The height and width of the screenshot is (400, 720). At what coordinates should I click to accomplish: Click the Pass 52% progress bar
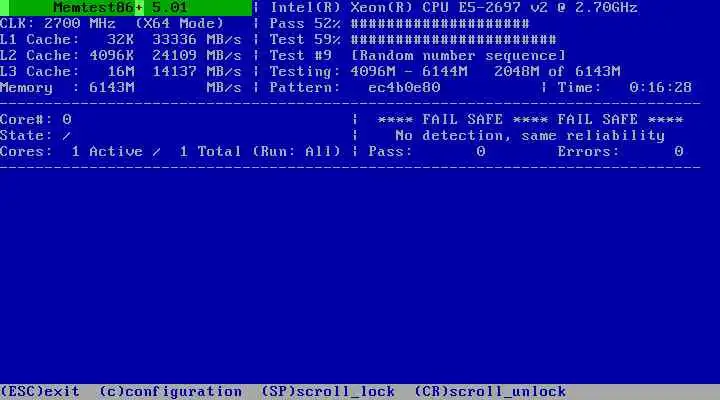tap(440, 23)
